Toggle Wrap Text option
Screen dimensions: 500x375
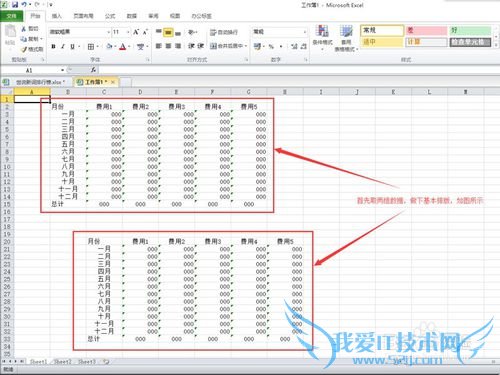click(224, 32)
